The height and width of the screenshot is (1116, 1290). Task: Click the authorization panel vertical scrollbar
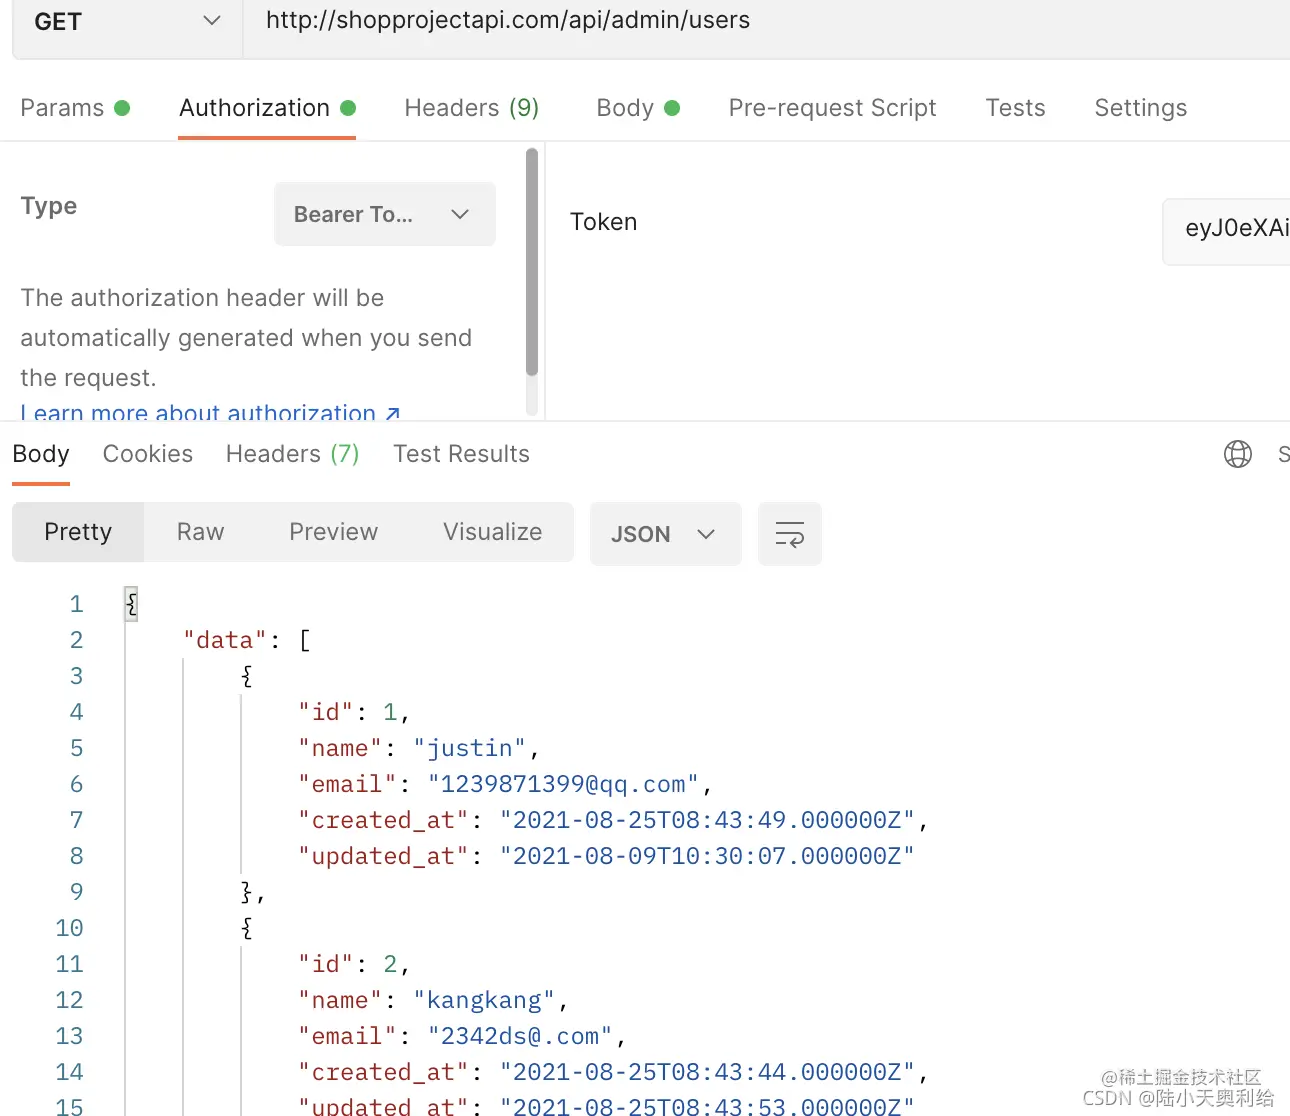tap(532, 262)
